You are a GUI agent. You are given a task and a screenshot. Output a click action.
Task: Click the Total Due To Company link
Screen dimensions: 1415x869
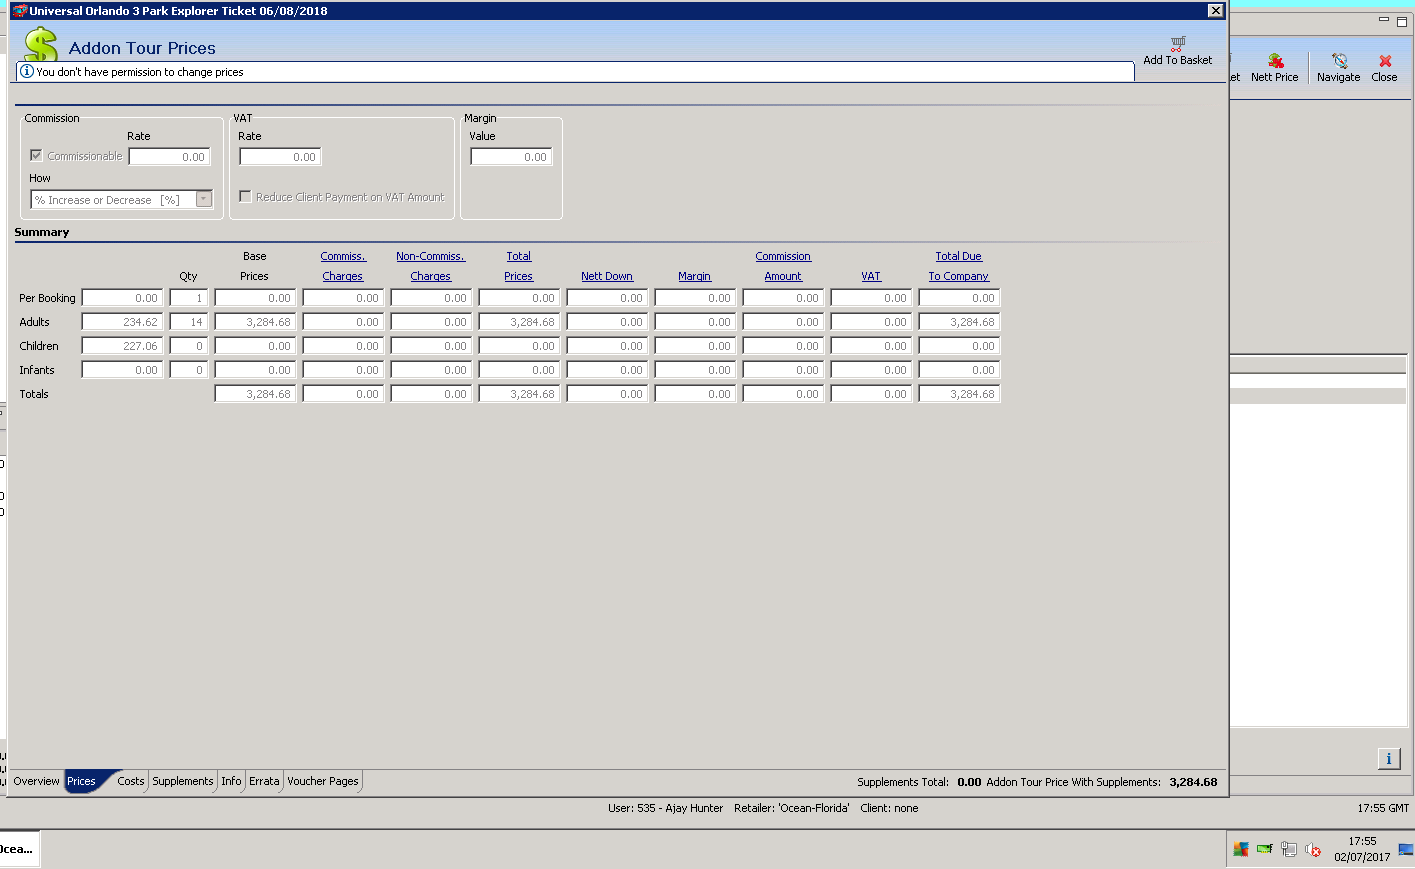tap(959, 266)
